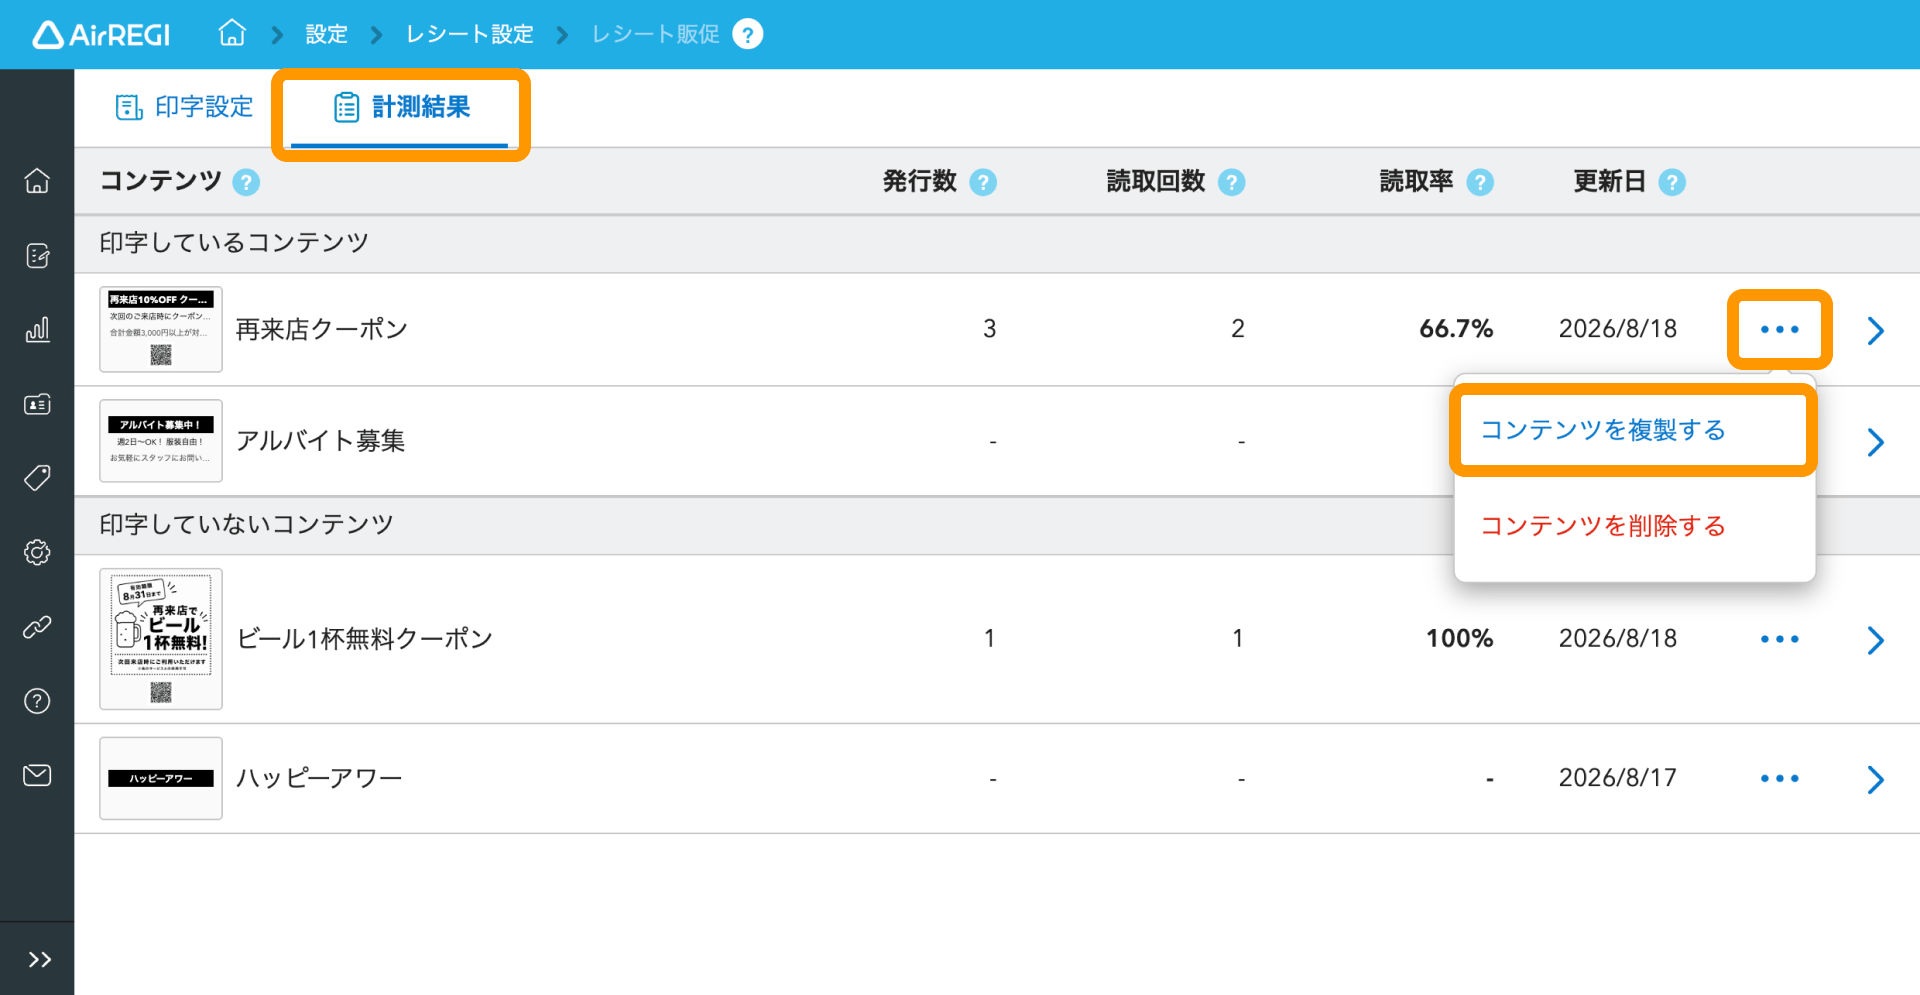Open the sidebar link chain icon
Image resolution: width=1920 pixels, height=995 pixels.
[x=37, y=627]
